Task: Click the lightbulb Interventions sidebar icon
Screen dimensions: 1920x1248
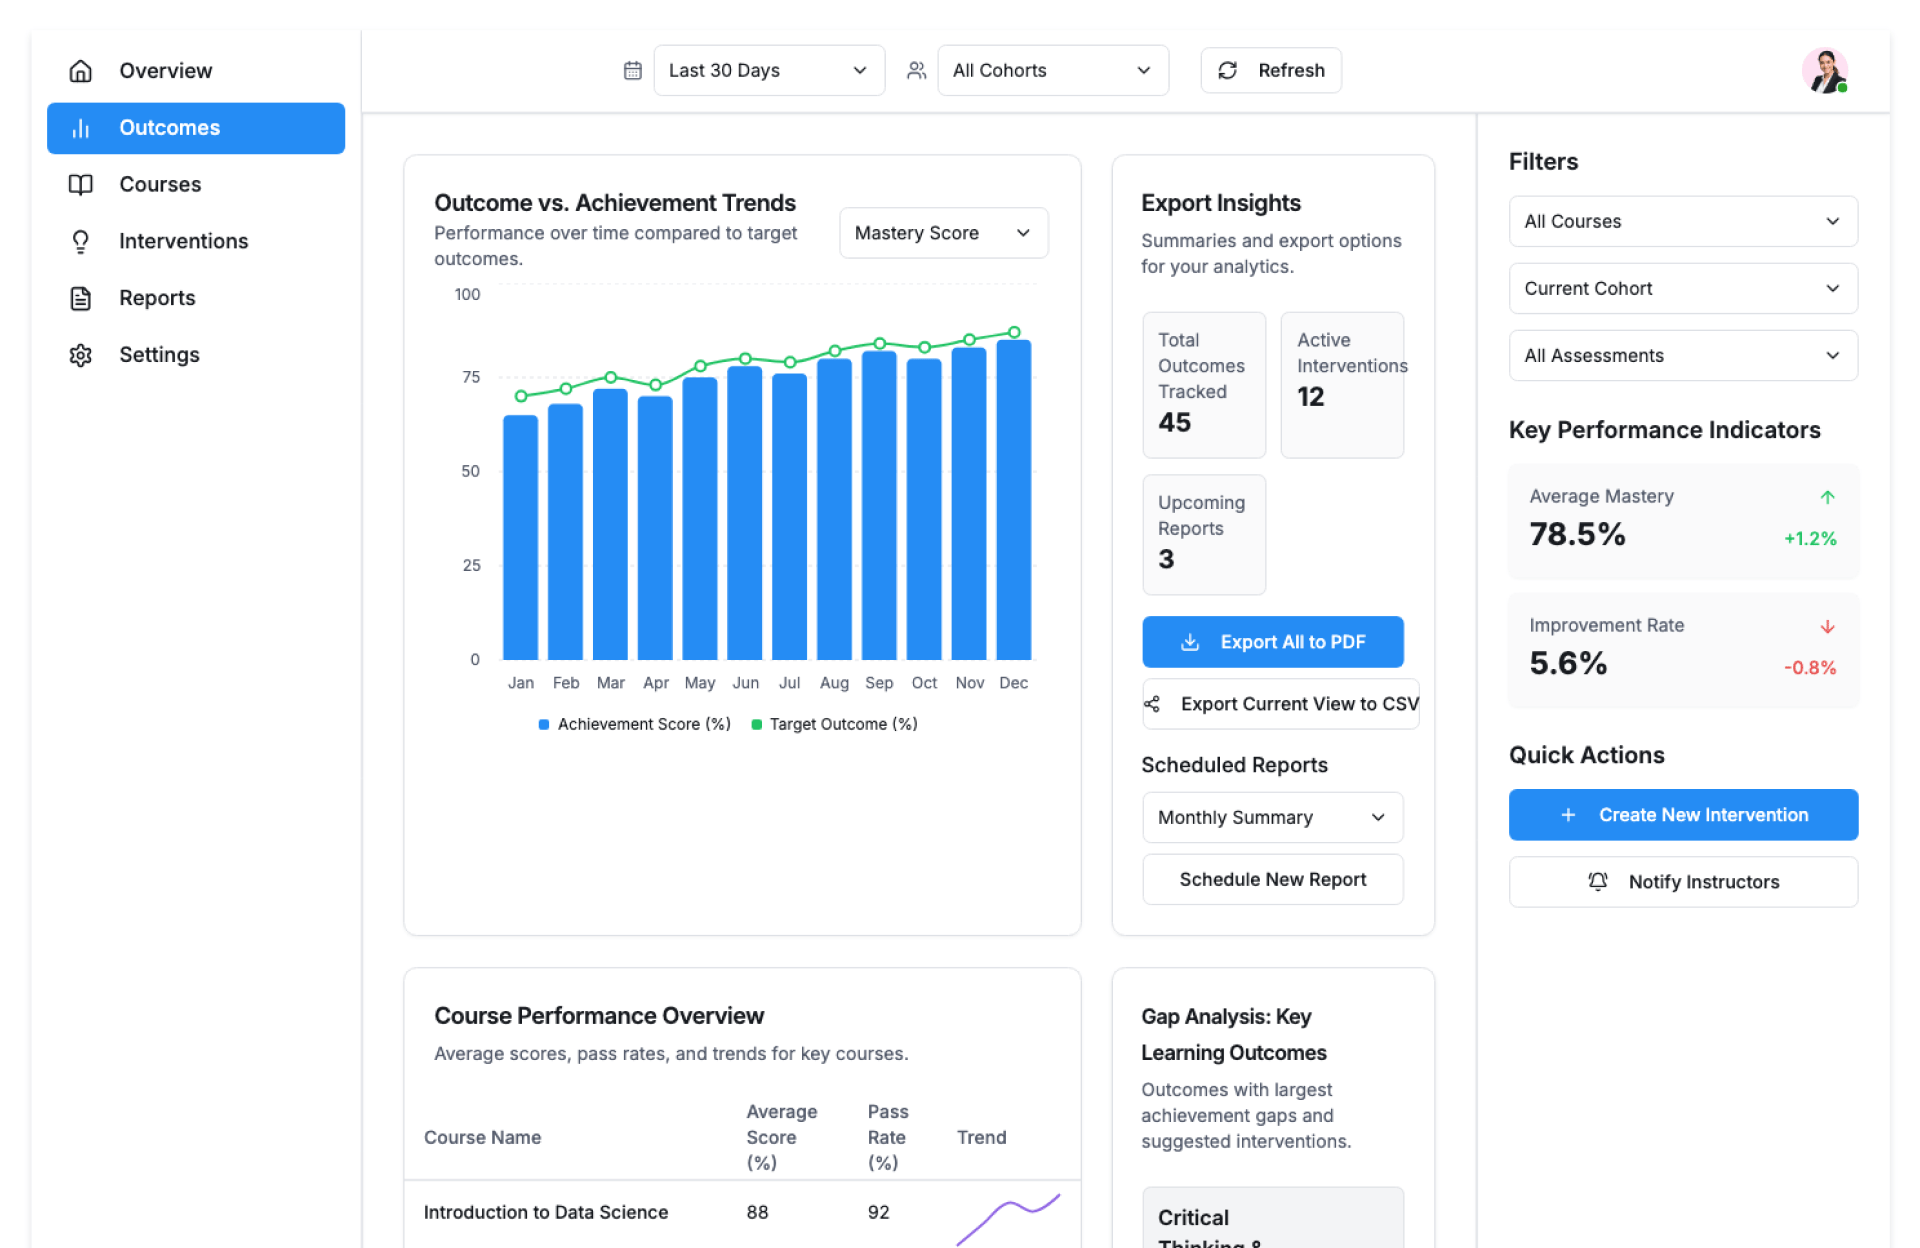Action: (x=81, y=241)
